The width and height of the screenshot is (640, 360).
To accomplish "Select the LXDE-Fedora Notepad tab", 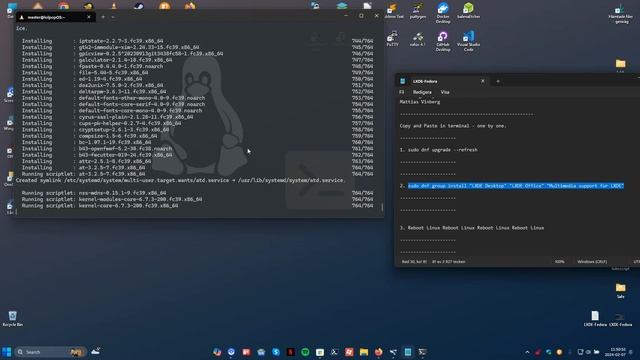I will (443, 81).
